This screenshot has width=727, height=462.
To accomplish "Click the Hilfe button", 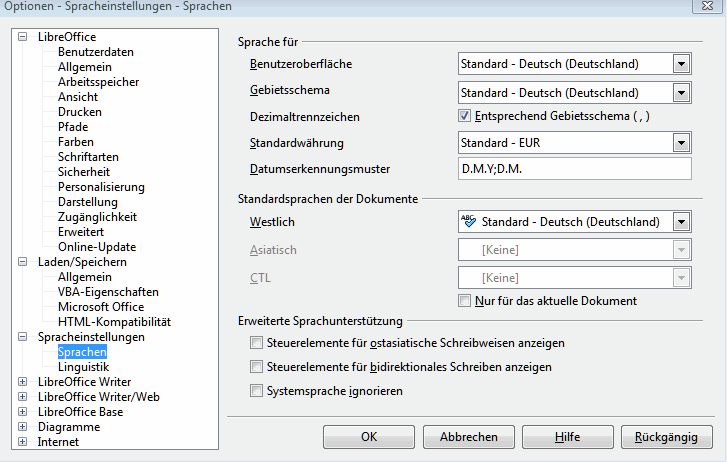I will [568, 437].
